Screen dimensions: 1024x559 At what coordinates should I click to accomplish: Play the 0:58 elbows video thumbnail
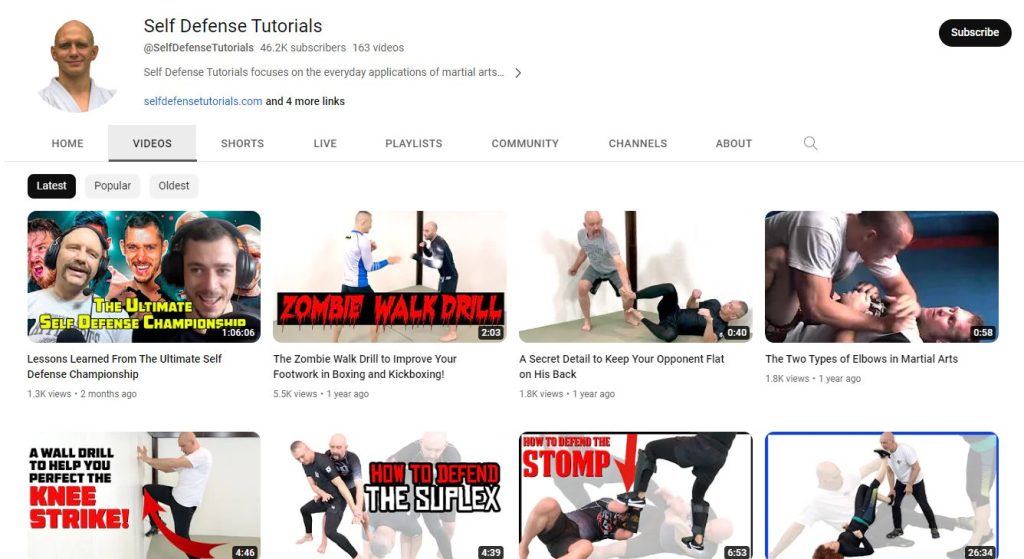(x=882, y=277)
